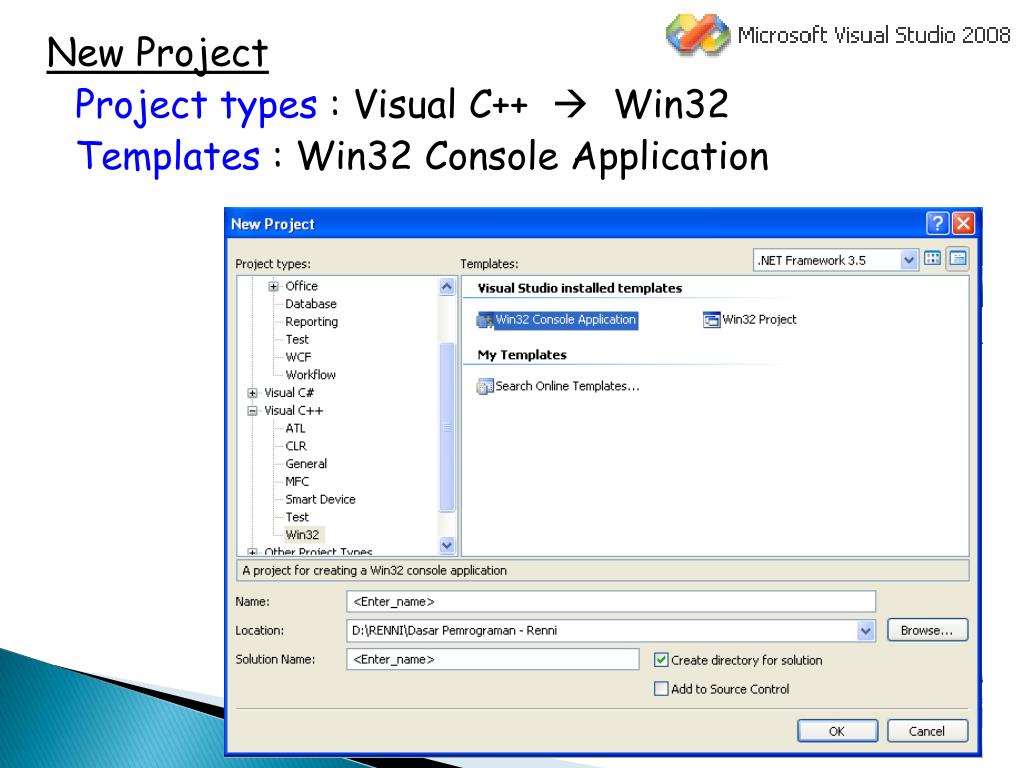
Task: Close the New Project dialog
Action: (963, 223)
